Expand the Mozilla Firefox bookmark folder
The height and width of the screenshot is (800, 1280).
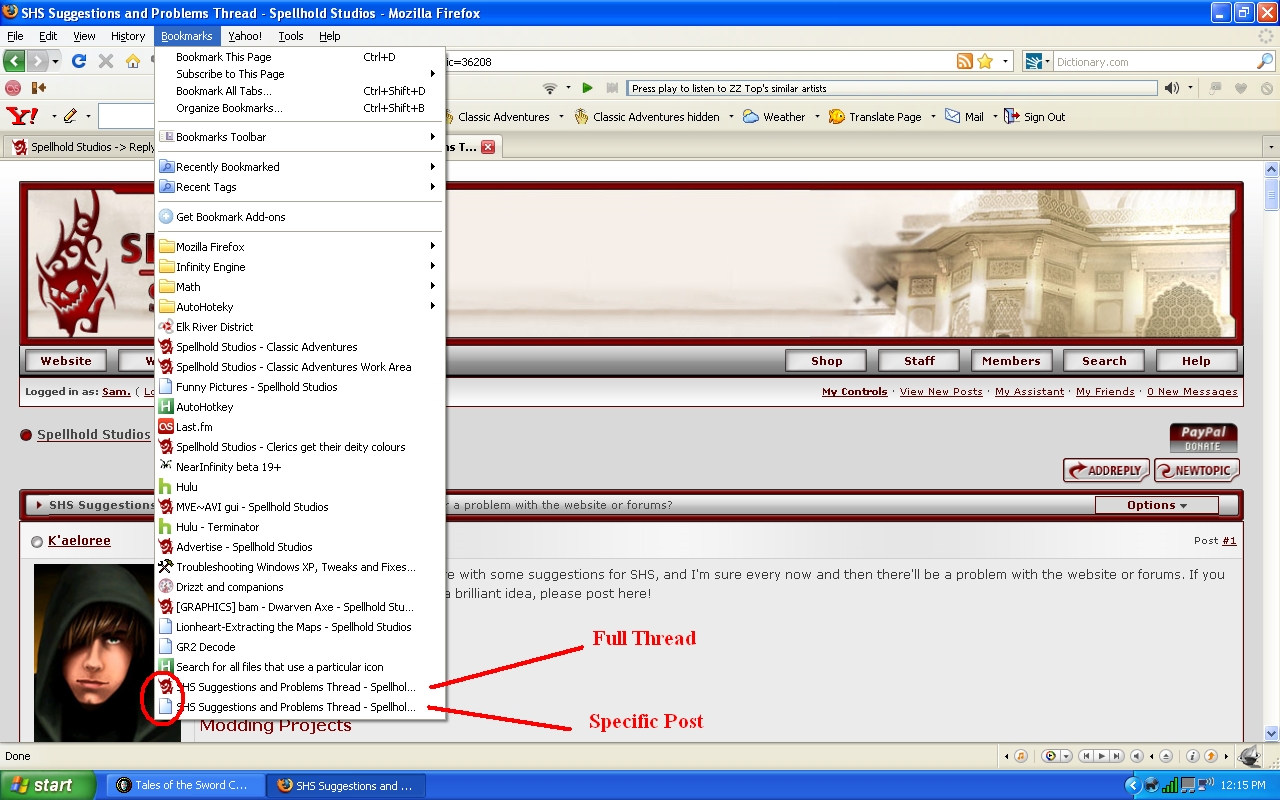coord(300,247)
